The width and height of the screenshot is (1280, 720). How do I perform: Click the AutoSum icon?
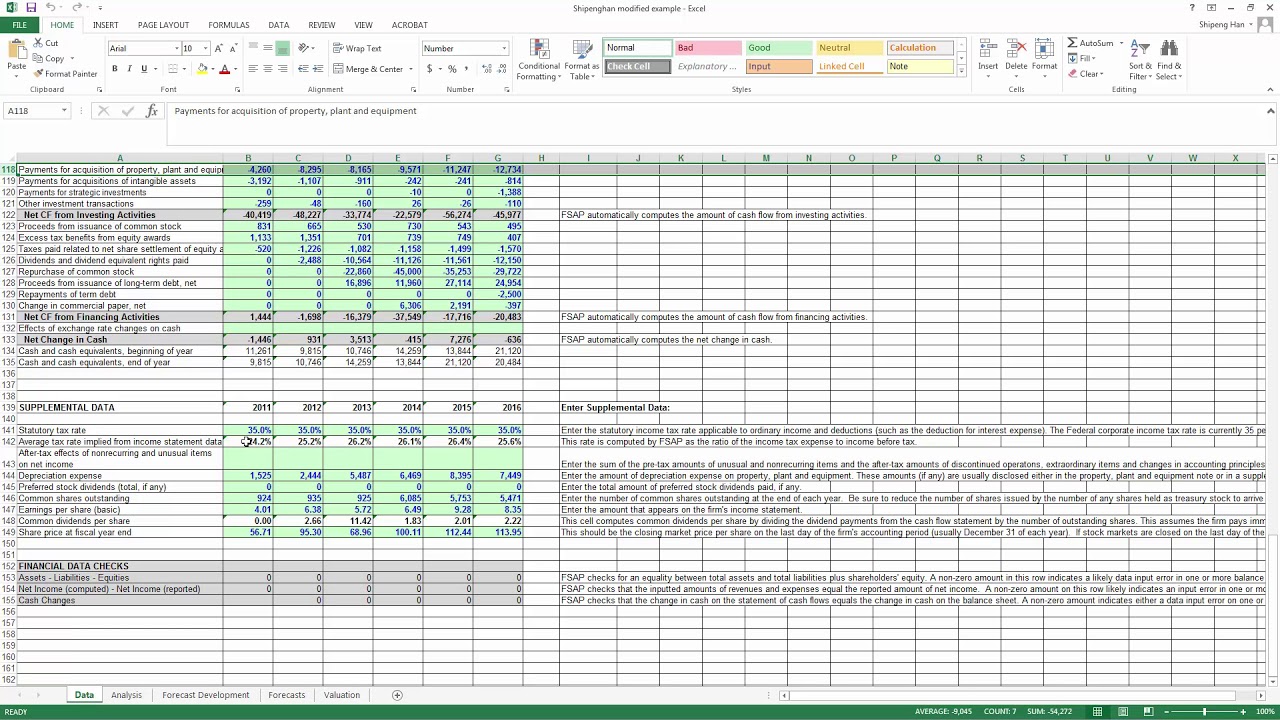point(1073,43)
